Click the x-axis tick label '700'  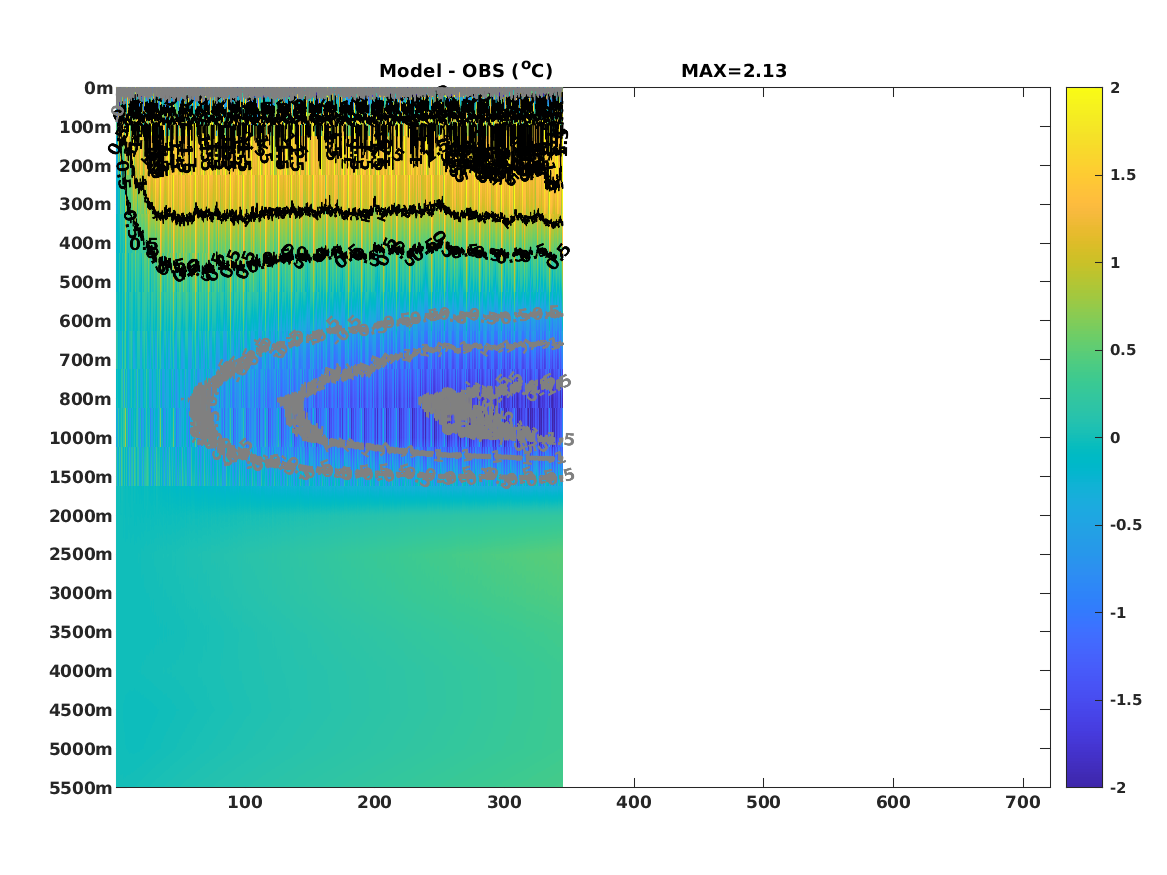tap(1023, 802)
